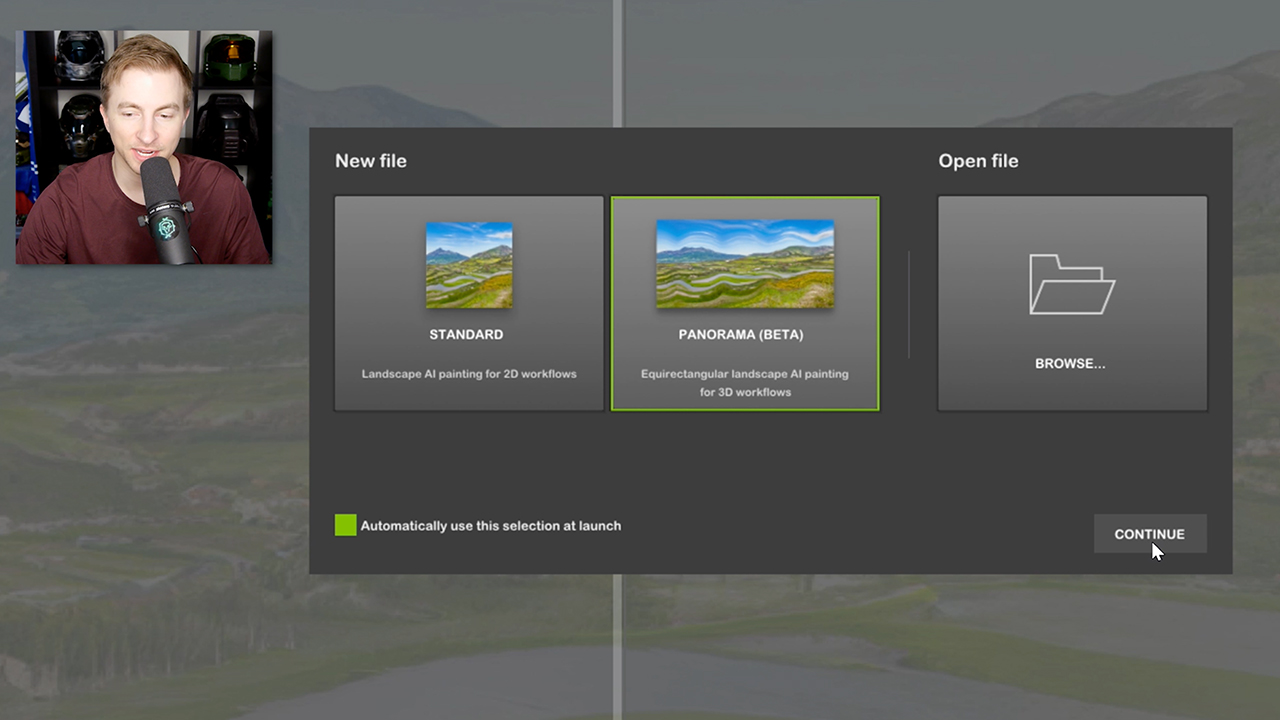The height and width of the screenshot is (720, 1280).
Task: Click the Standard landscape thumbnail image
Action: [x=469, y=265]
